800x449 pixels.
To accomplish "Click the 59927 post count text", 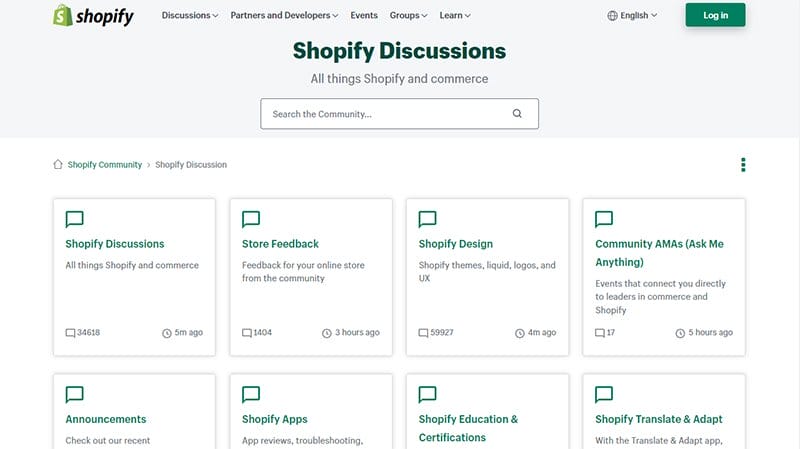I will (x=442, y=332).
